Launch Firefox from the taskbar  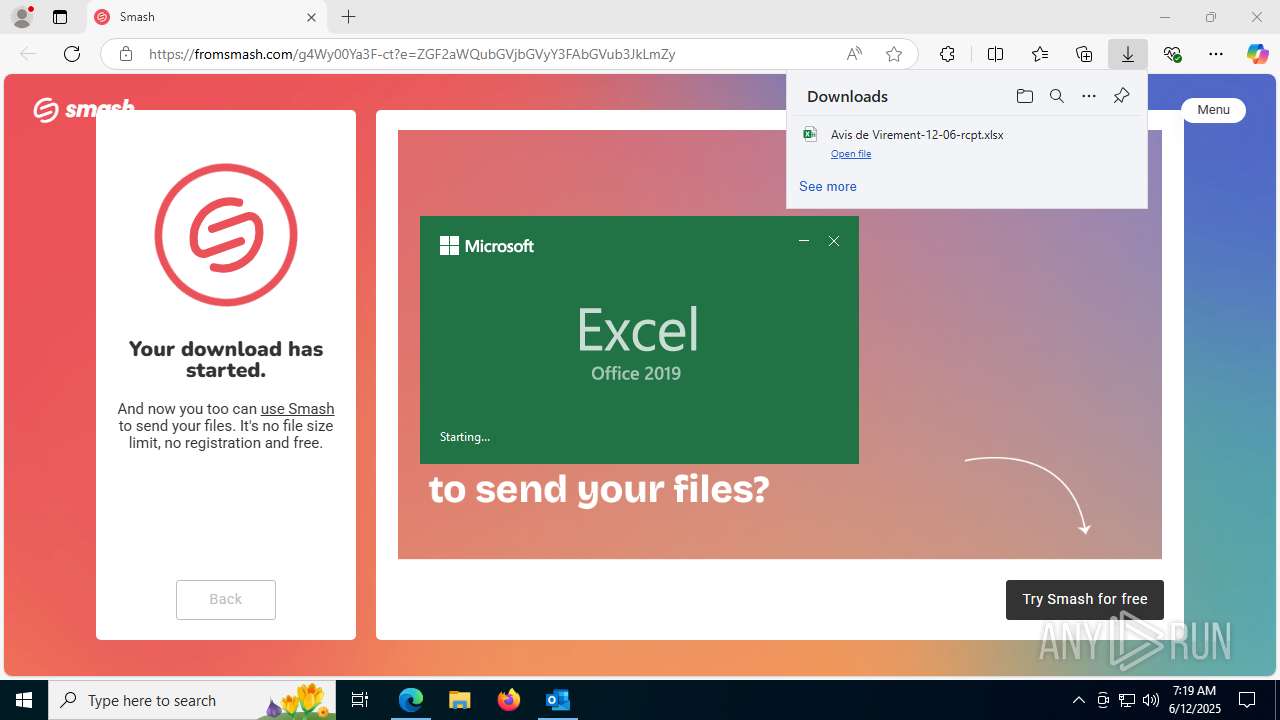[x=509, y=700]
